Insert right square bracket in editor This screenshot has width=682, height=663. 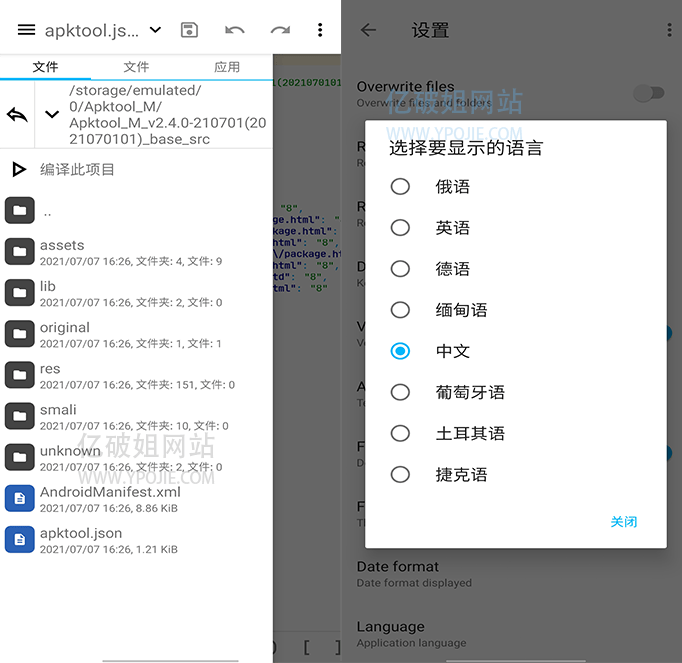(x=338, y=647)
